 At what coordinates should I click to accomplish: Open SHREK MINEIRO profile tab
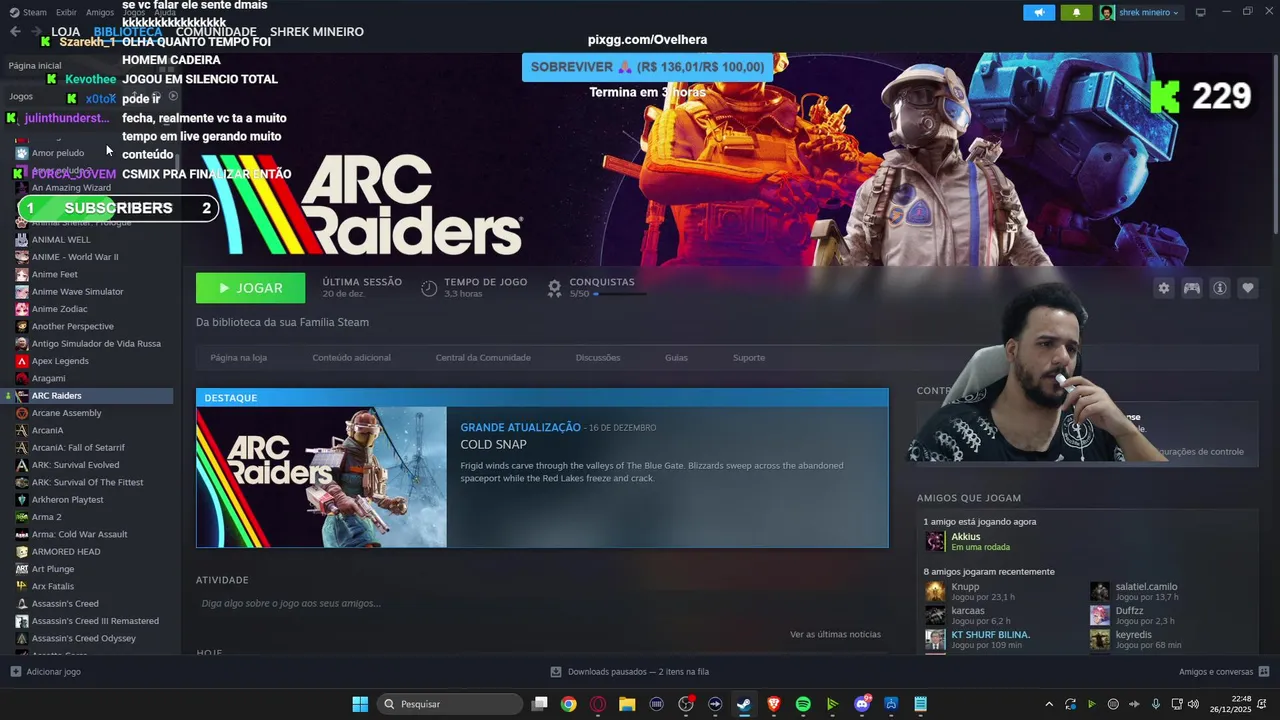click(x=317, y=32)
